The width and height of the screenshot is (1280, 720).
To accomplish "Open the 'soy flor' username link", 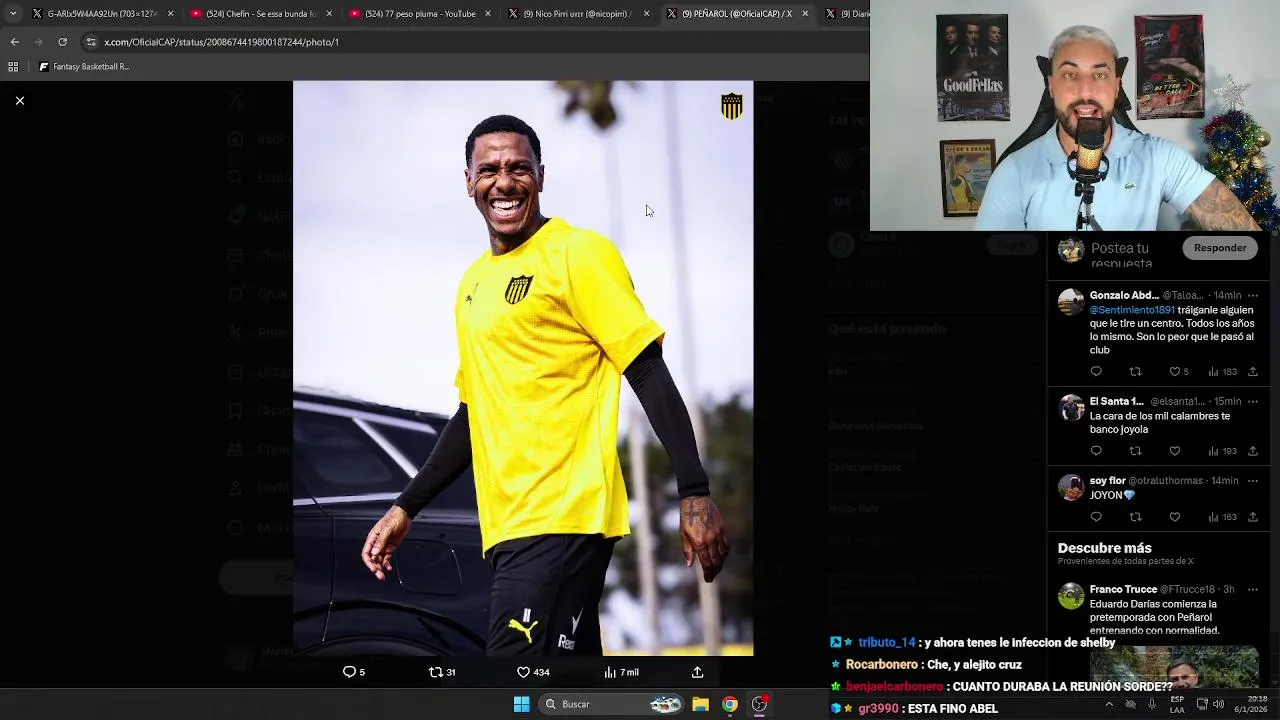I will pos(1107,481).
